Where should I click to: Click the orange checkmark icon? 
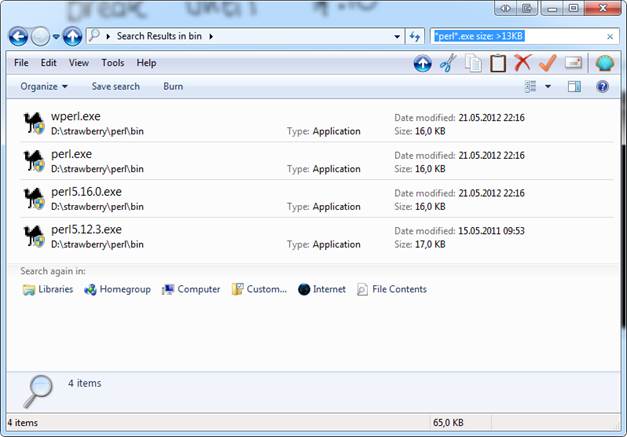(x=547, y=63)
